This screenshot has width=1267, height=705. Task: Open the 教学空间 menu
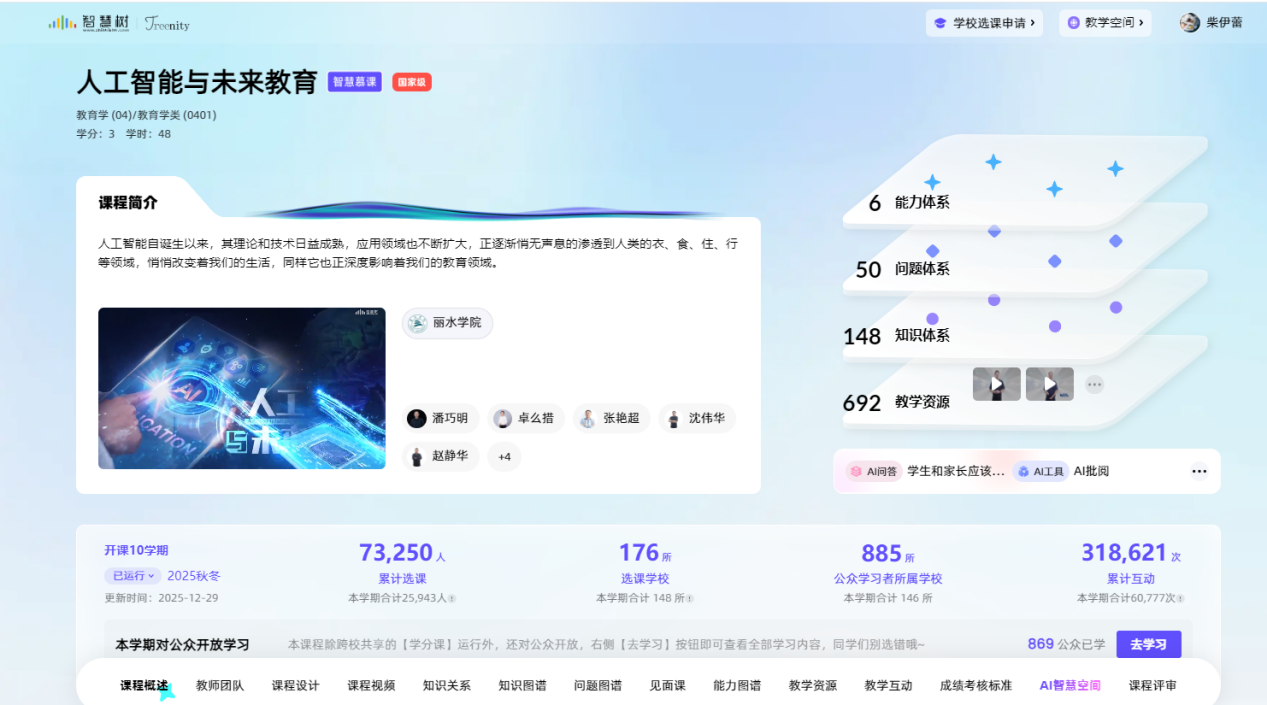click(x=1104, y=23)
